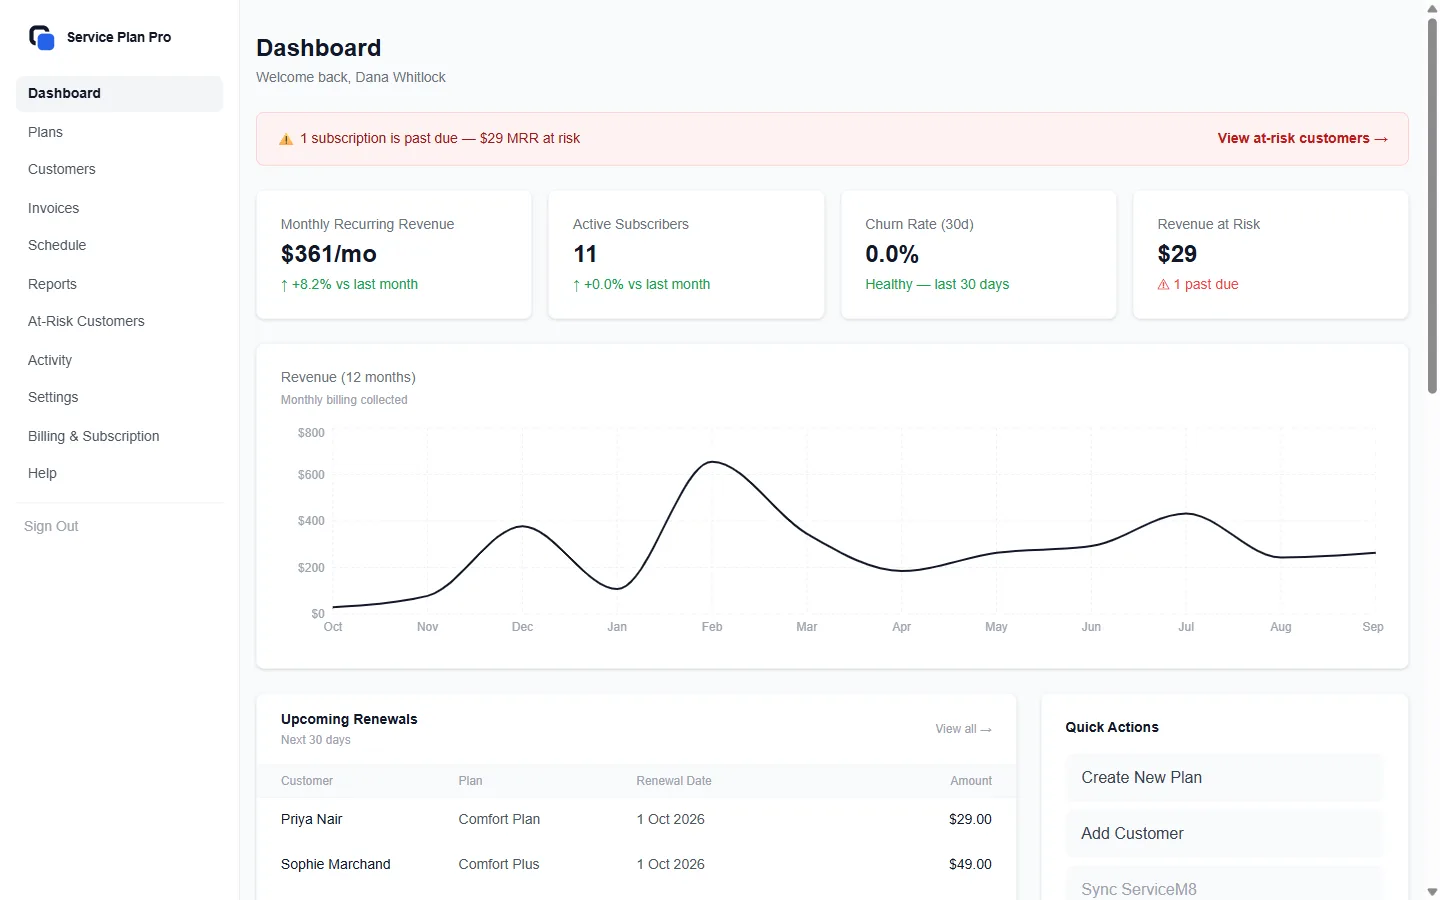This screenshot has width=1440, height=900.
Task: Click Sign Out
Action: (51, 526)
